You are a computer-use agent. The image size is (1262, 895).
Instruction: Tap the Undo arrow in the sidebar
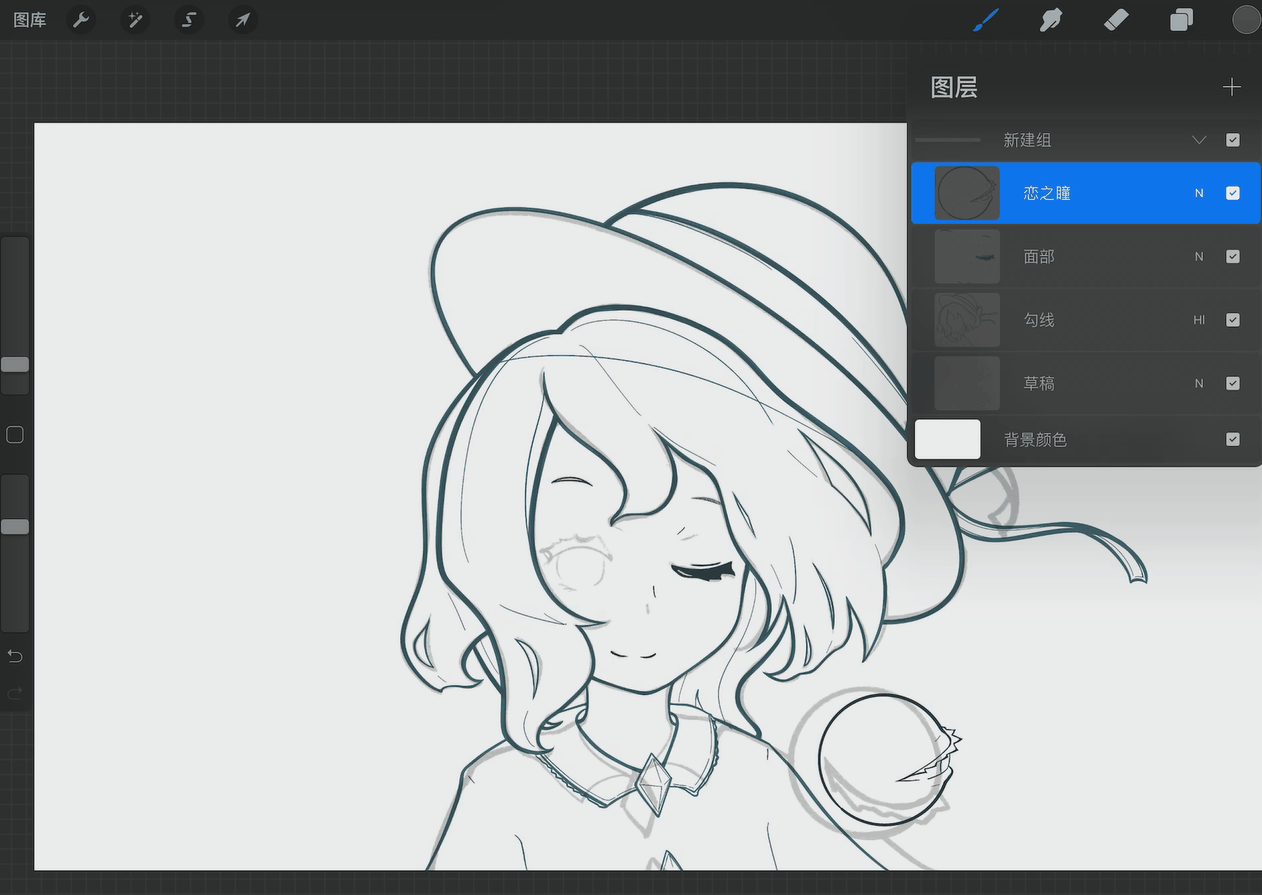(x=14, y=655)
